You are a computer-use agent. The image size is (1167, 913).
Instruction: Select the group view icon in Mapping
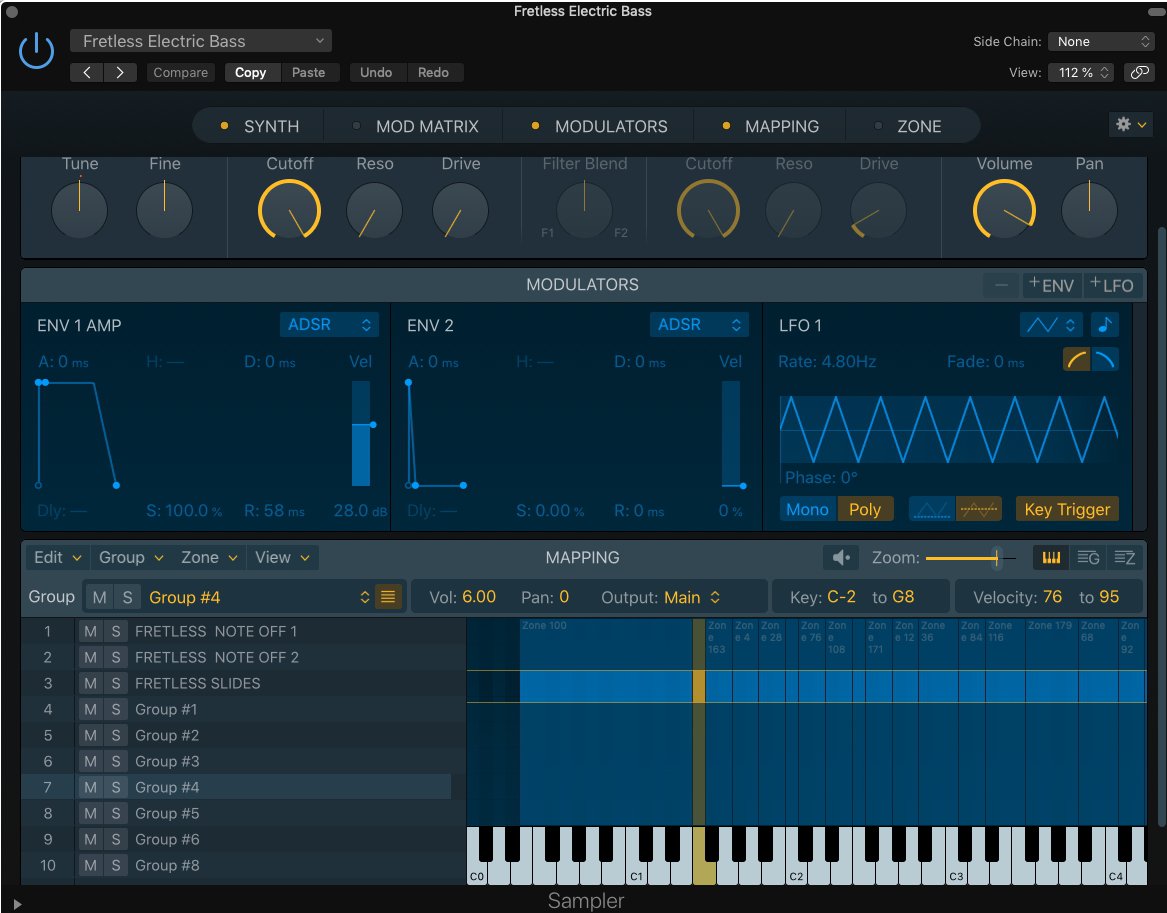pyautogui.click(x=1087, y=558)
